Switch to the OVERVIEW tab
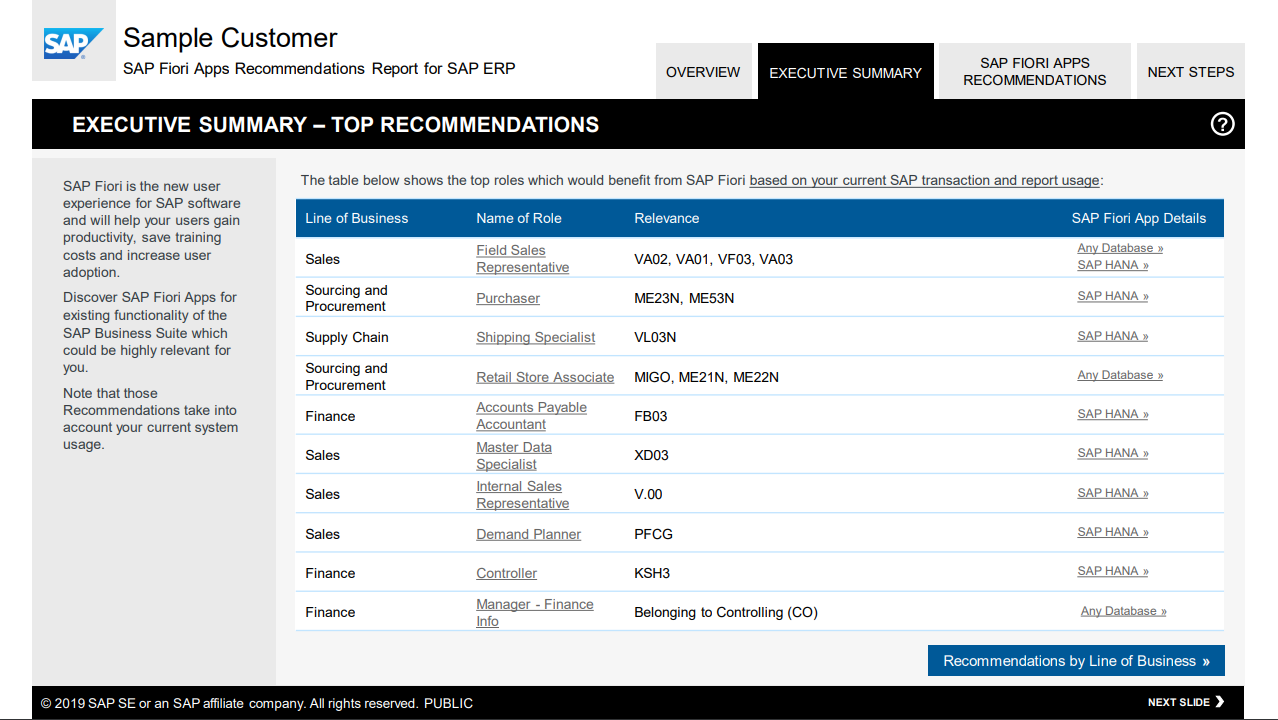This screenshot has width=1278, height=720. 703,72
